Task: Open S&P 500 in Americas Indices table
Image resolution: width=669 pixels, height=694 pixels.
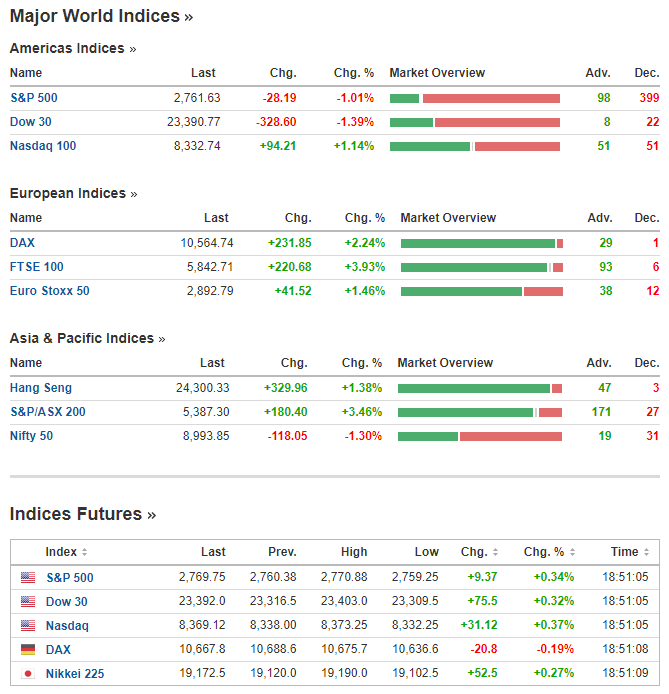Action: [x=34, y=98]
